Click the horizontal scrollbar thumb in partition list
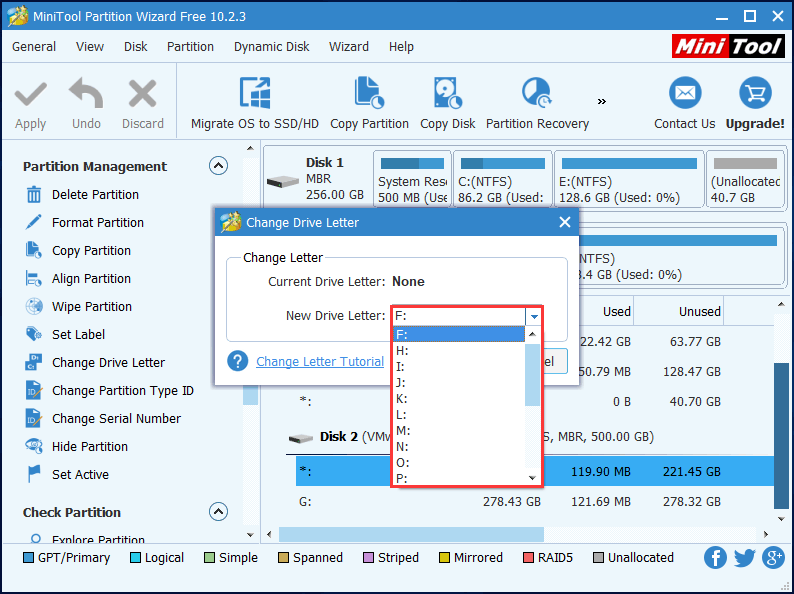This screenshot has height=594, width=794. pos(411,534)
